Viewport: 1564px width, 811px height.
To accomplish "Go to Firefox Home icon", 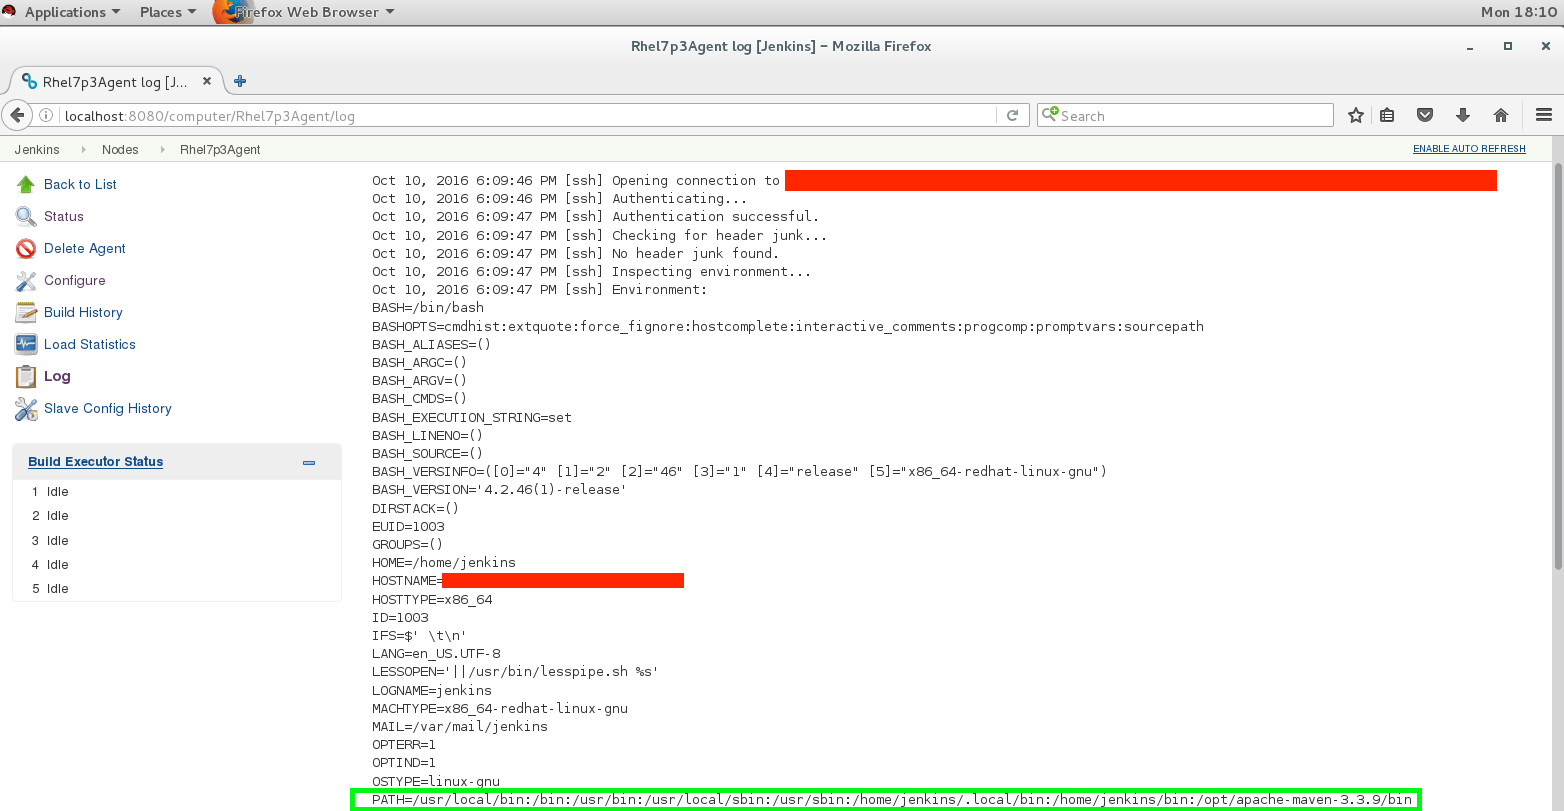I will click(x=1501, y=116).
